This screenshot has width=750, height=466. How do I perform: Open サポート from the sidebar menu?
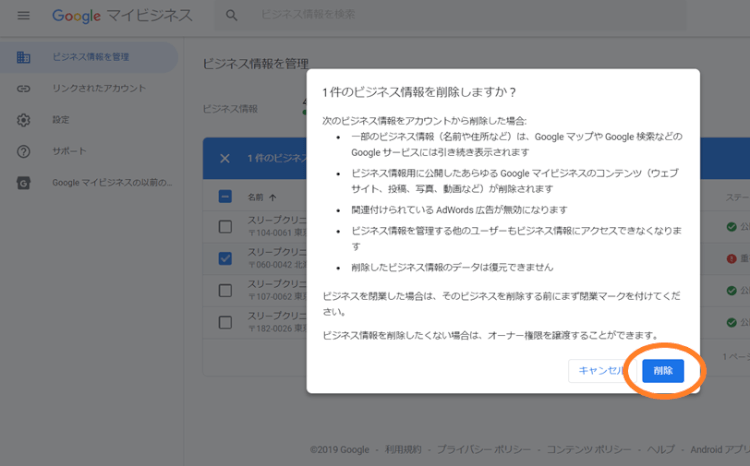tap(69, 151)
